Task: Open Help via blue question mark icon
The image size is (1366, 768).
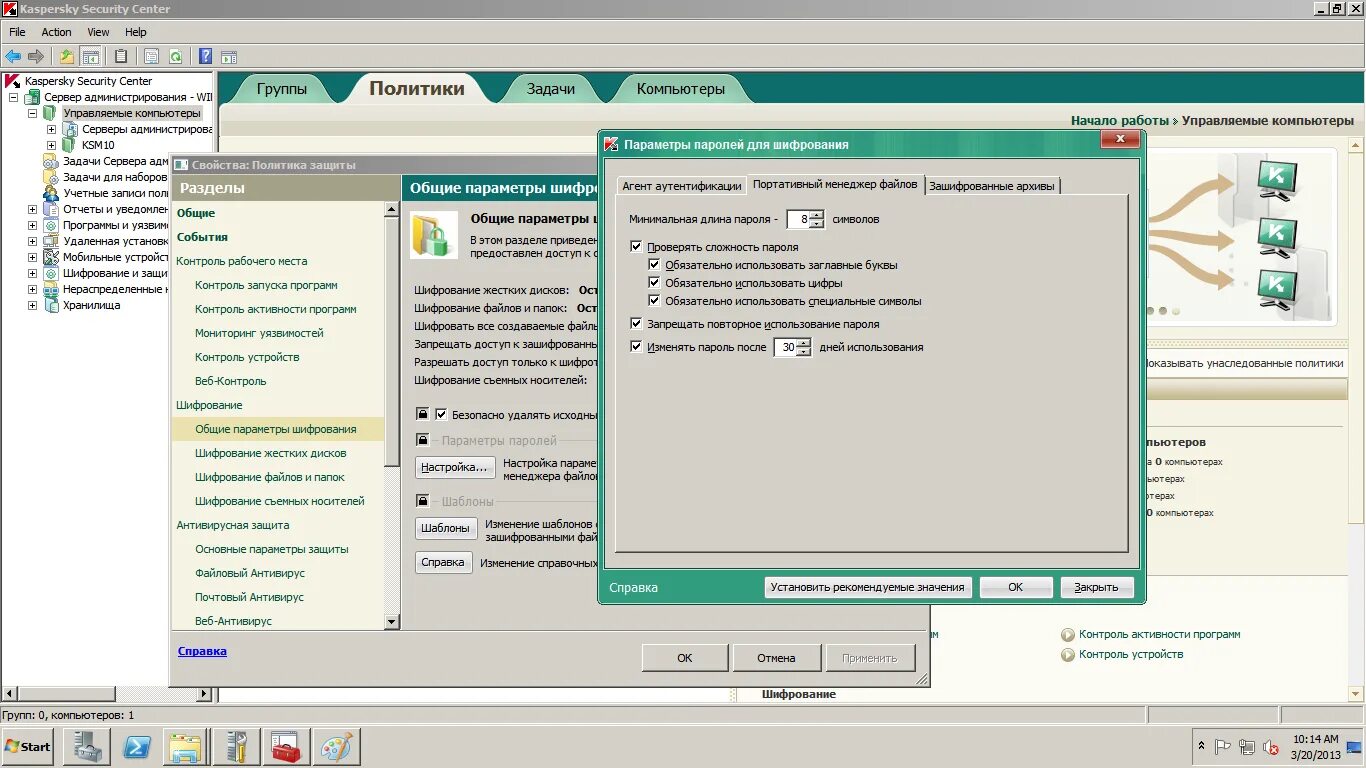Action: (x=205, y=56)
